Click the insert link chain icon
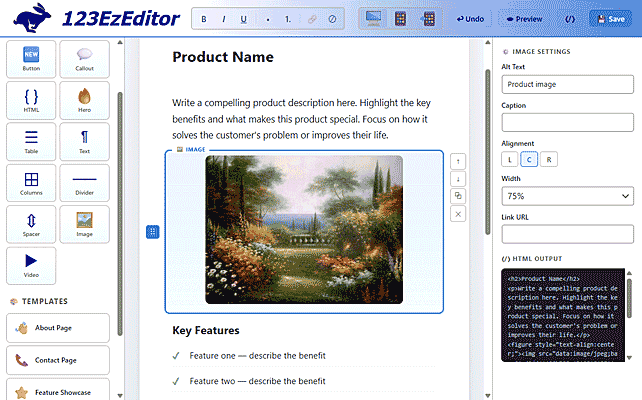Image resolution: width=642 pixels, height=400 pixels. coord(312,19)
